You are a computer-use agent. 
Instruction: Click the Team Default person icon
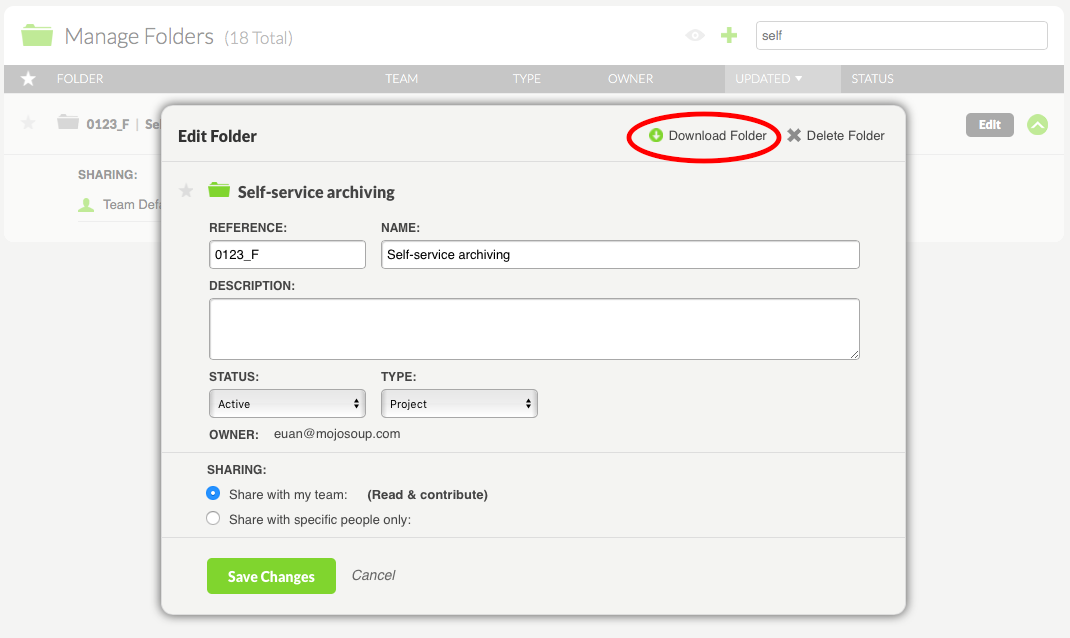87,205
